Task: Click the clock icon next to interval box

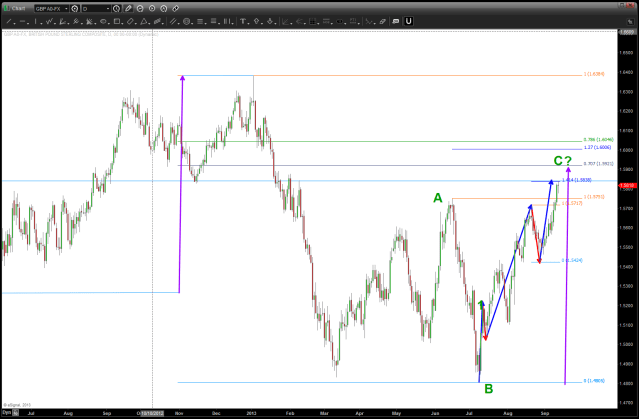Action: point(117,8)
